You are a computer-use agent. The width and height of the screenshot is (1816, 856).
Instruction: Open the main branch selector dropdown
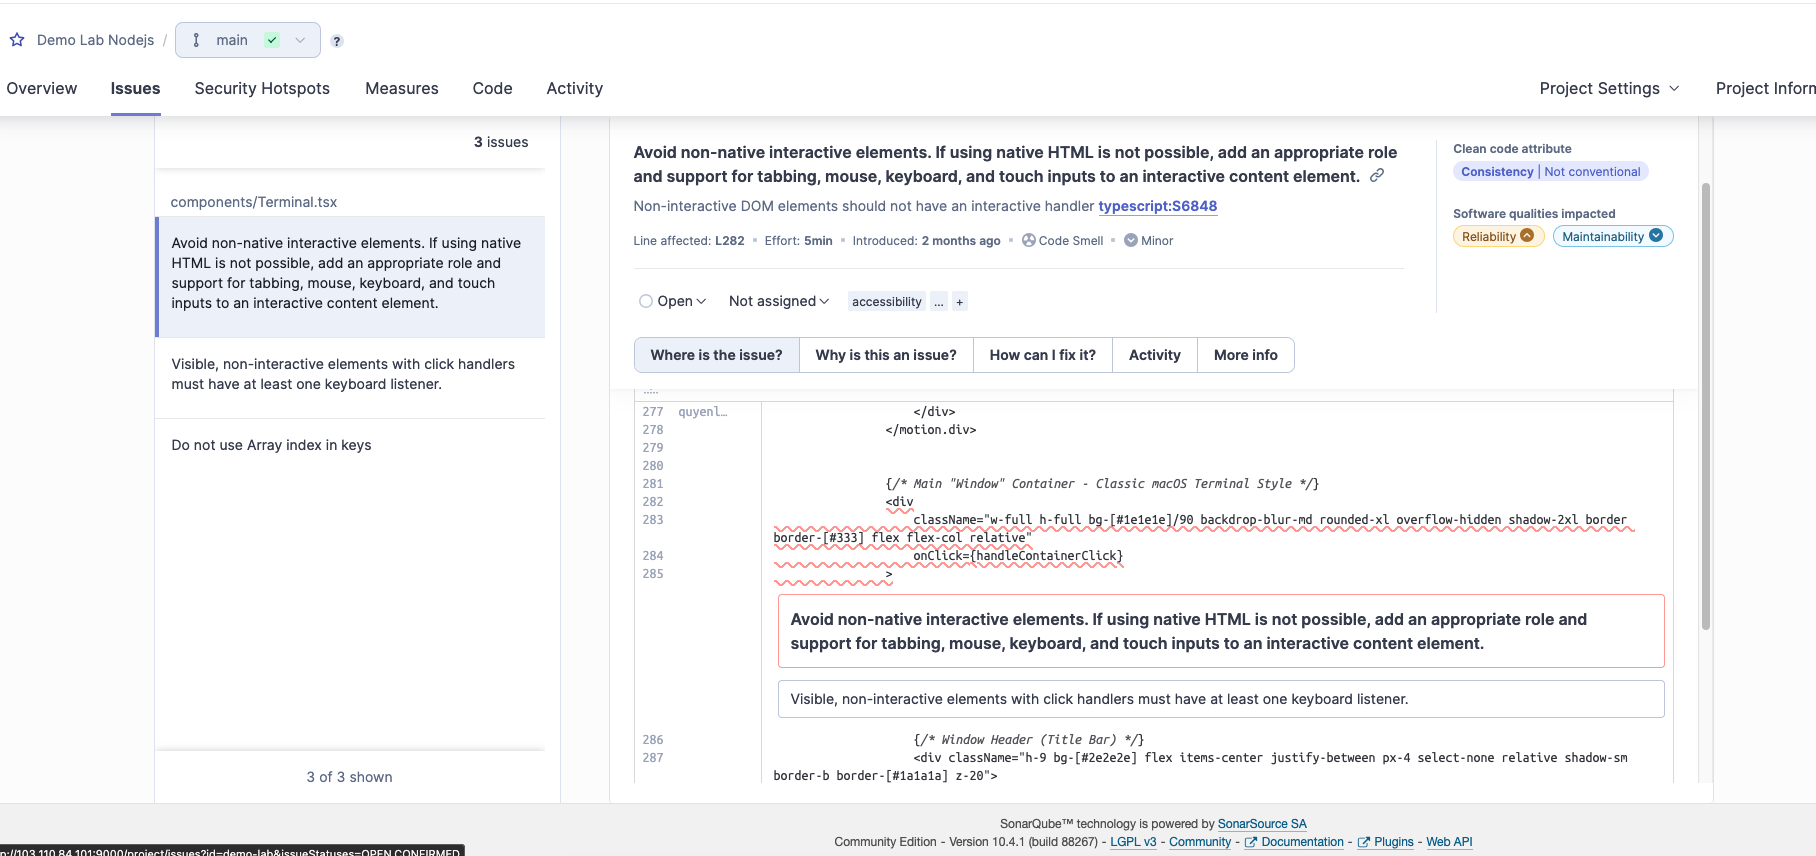coord(299,40)
